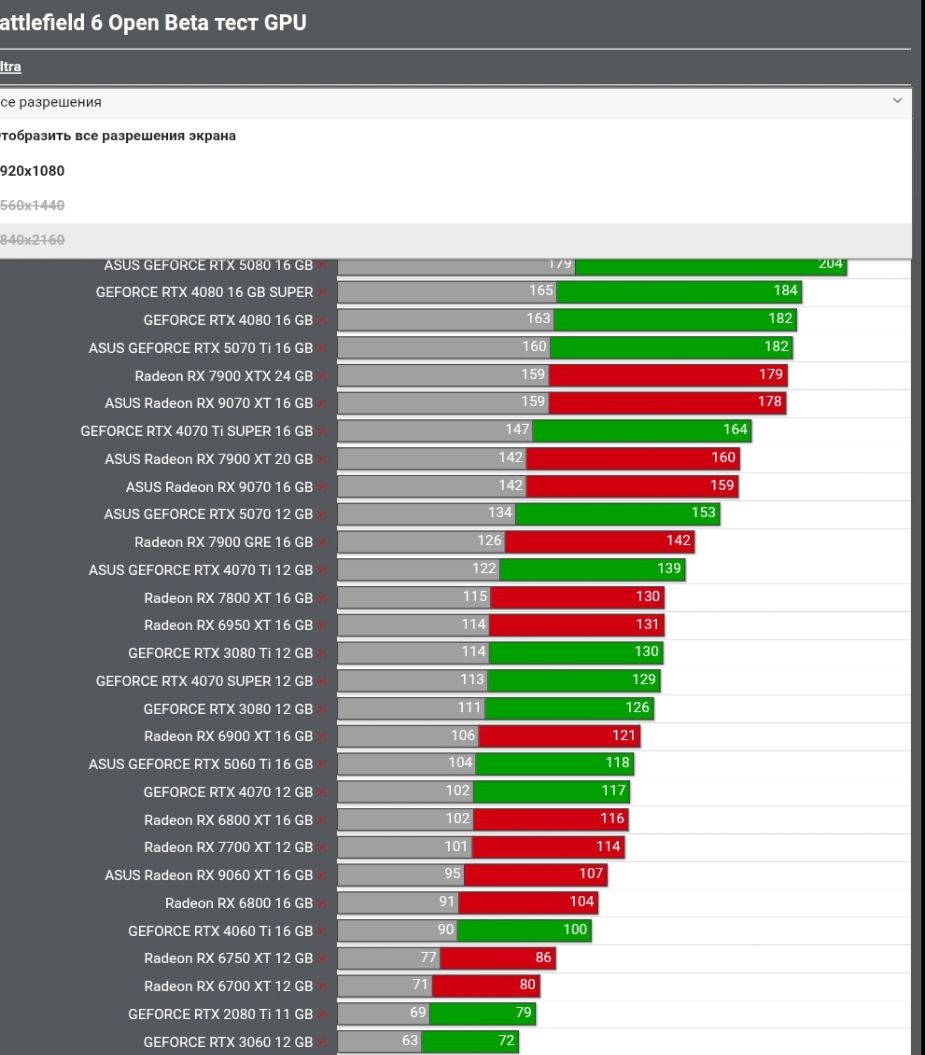Screen dimensions: 925x1055
Task: Click red X next to GEFORCE RTX 3080 12 GB
Action: tap(323, 710)
